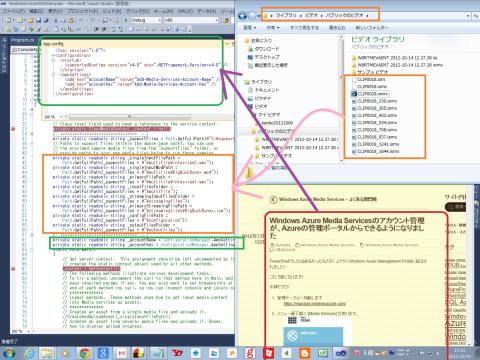Image resolution: width=480 pixels, height=360 pixels.
Task: Click the Windows Azure Media Services article title
Action: [347, 228]
